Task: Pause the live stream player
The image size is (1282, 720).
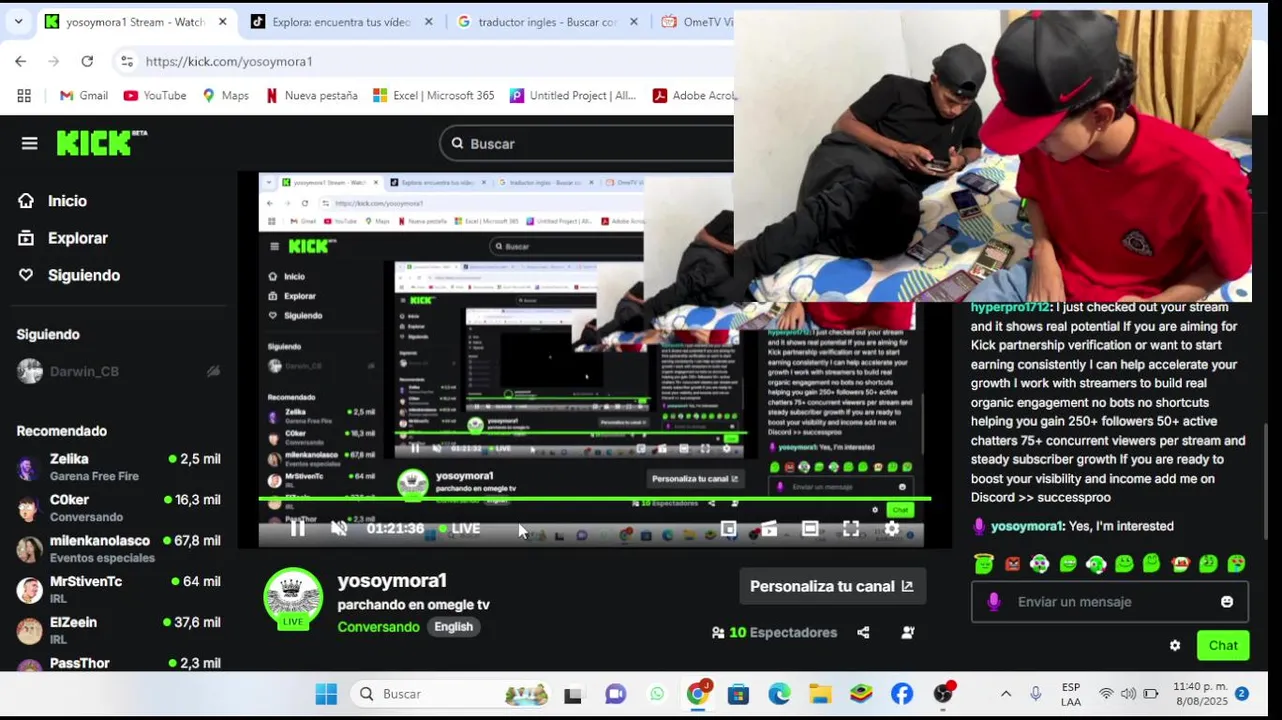Action: click(297, 529)
